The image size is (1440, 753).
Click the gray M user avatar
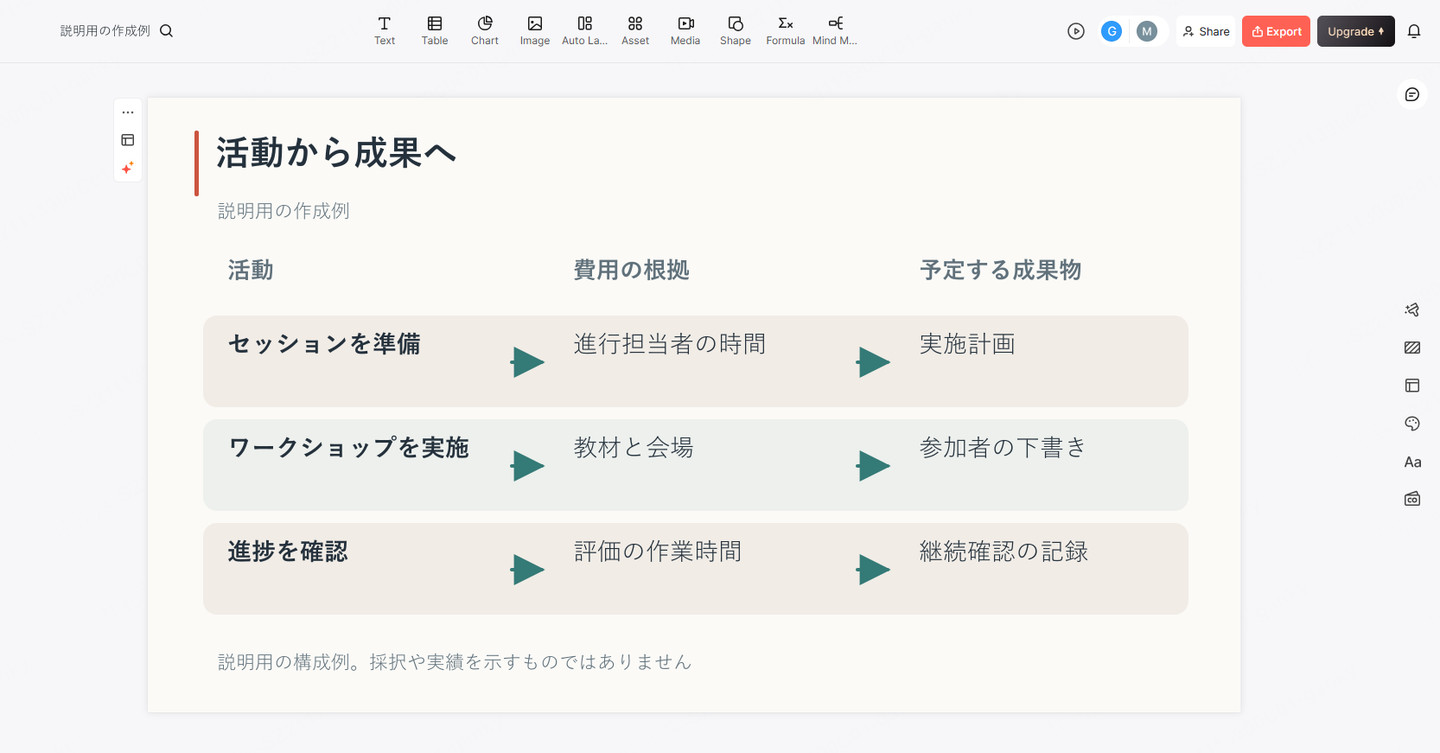tap(1147, 31)
